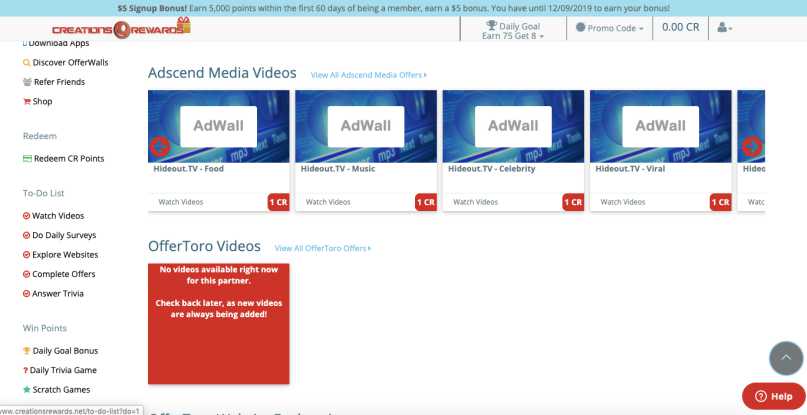Click the Hideout.TV - Food title
807x415 pixels.
[x=188, y=169]
